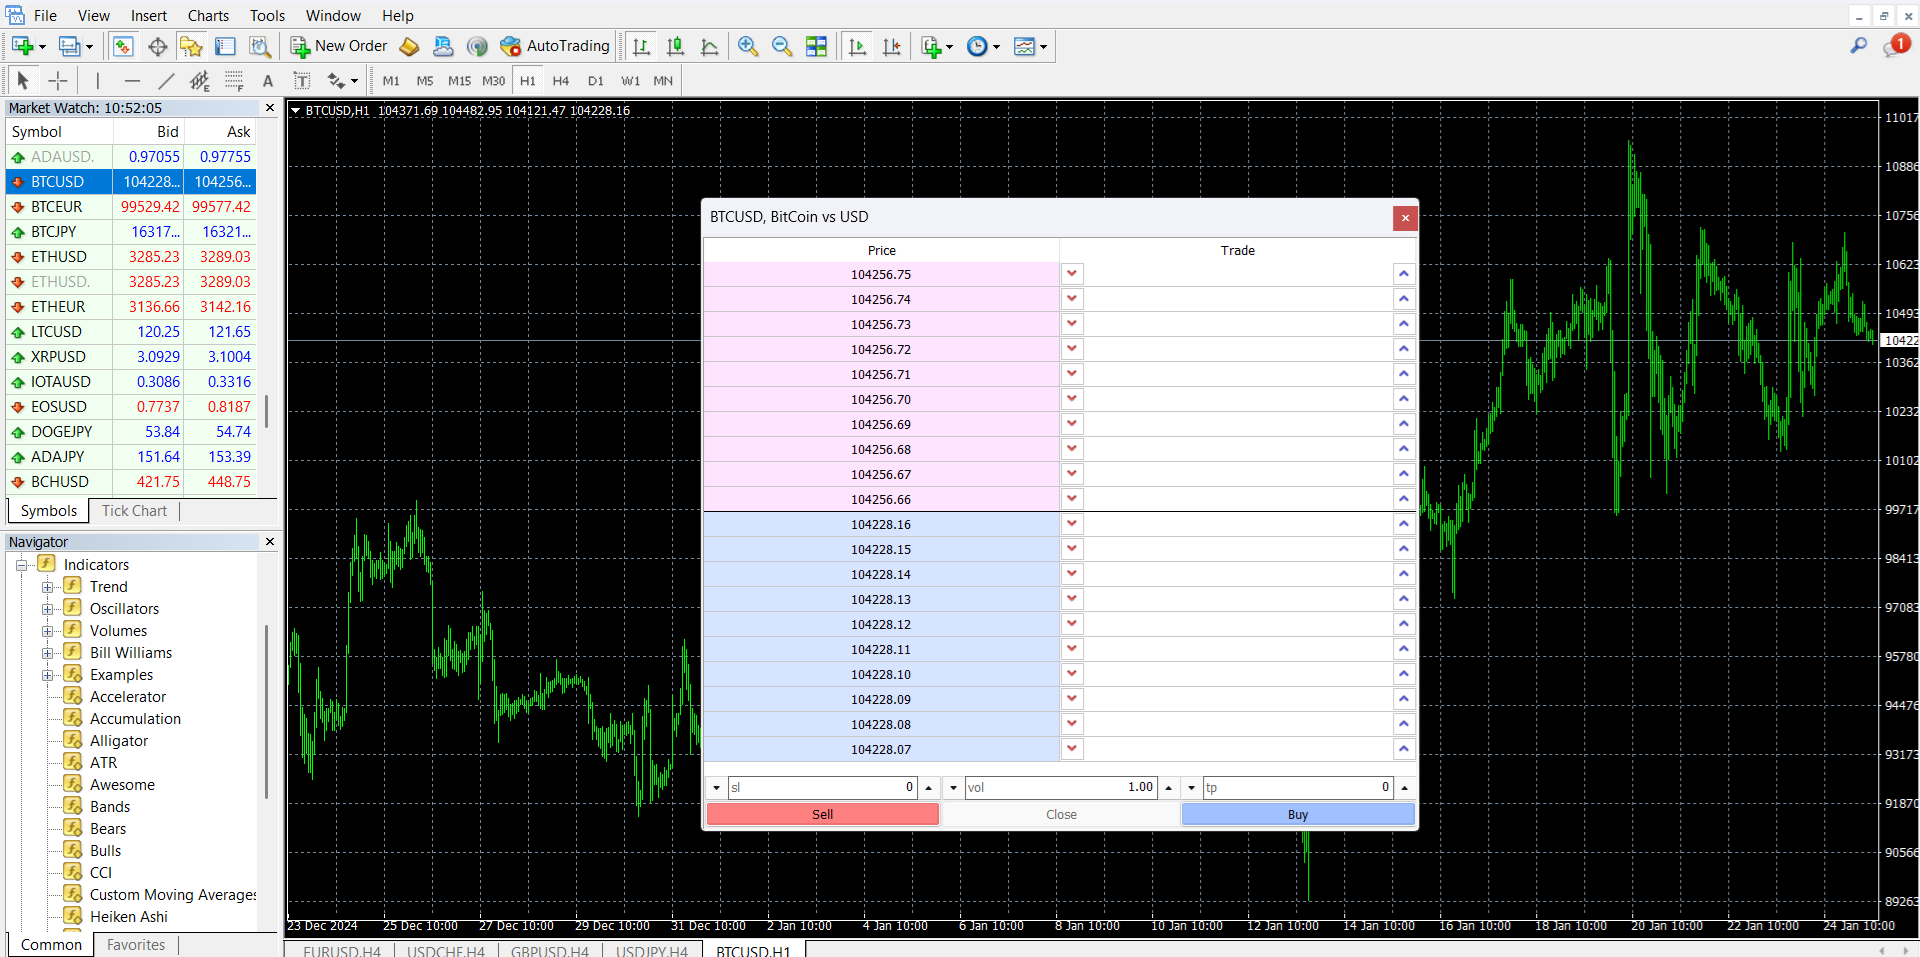
Task: Switch timeframe to H4
Action: coord(560,81)
